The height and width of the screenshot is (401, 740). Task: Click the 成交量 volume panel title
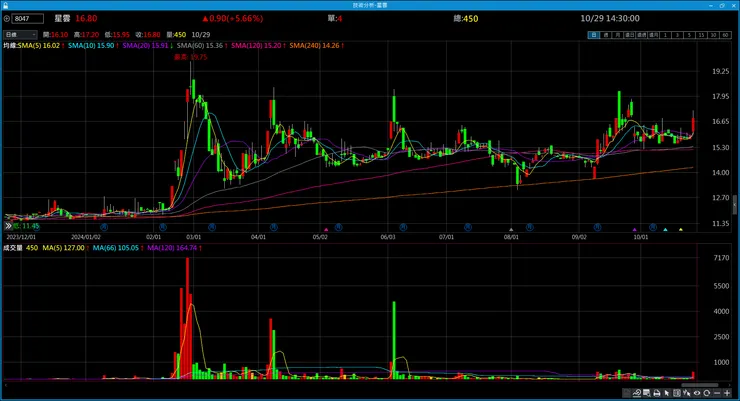pos(13,248)
